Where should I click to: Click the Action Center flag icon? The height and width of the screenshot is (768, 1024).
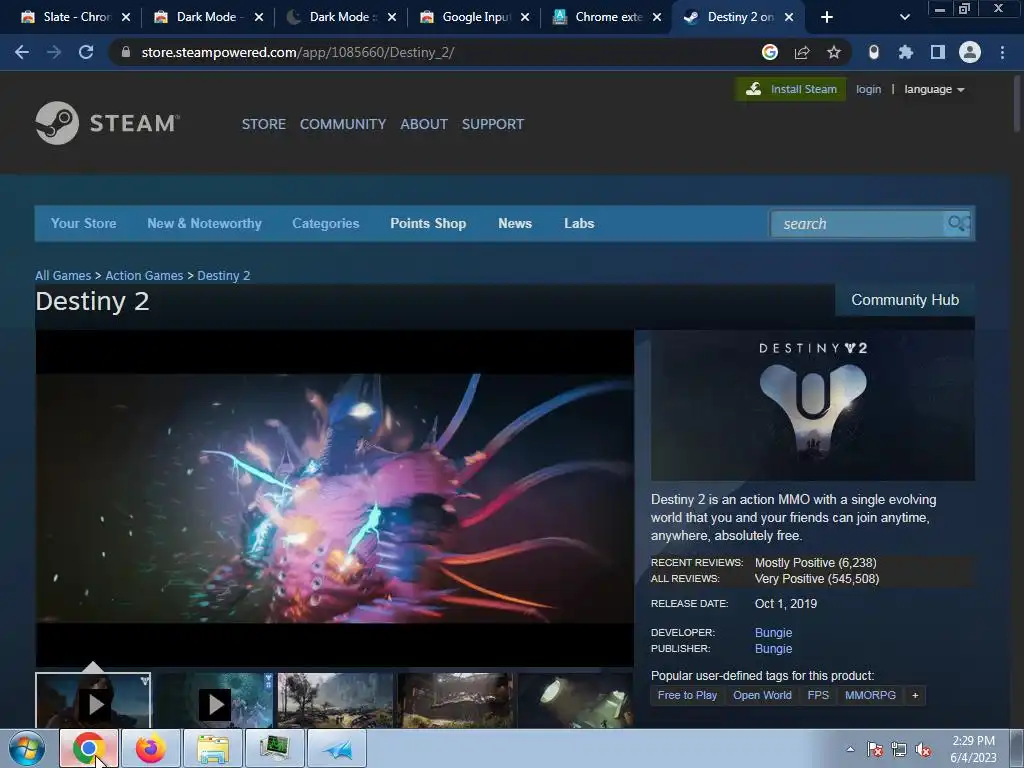click(875, 750)
